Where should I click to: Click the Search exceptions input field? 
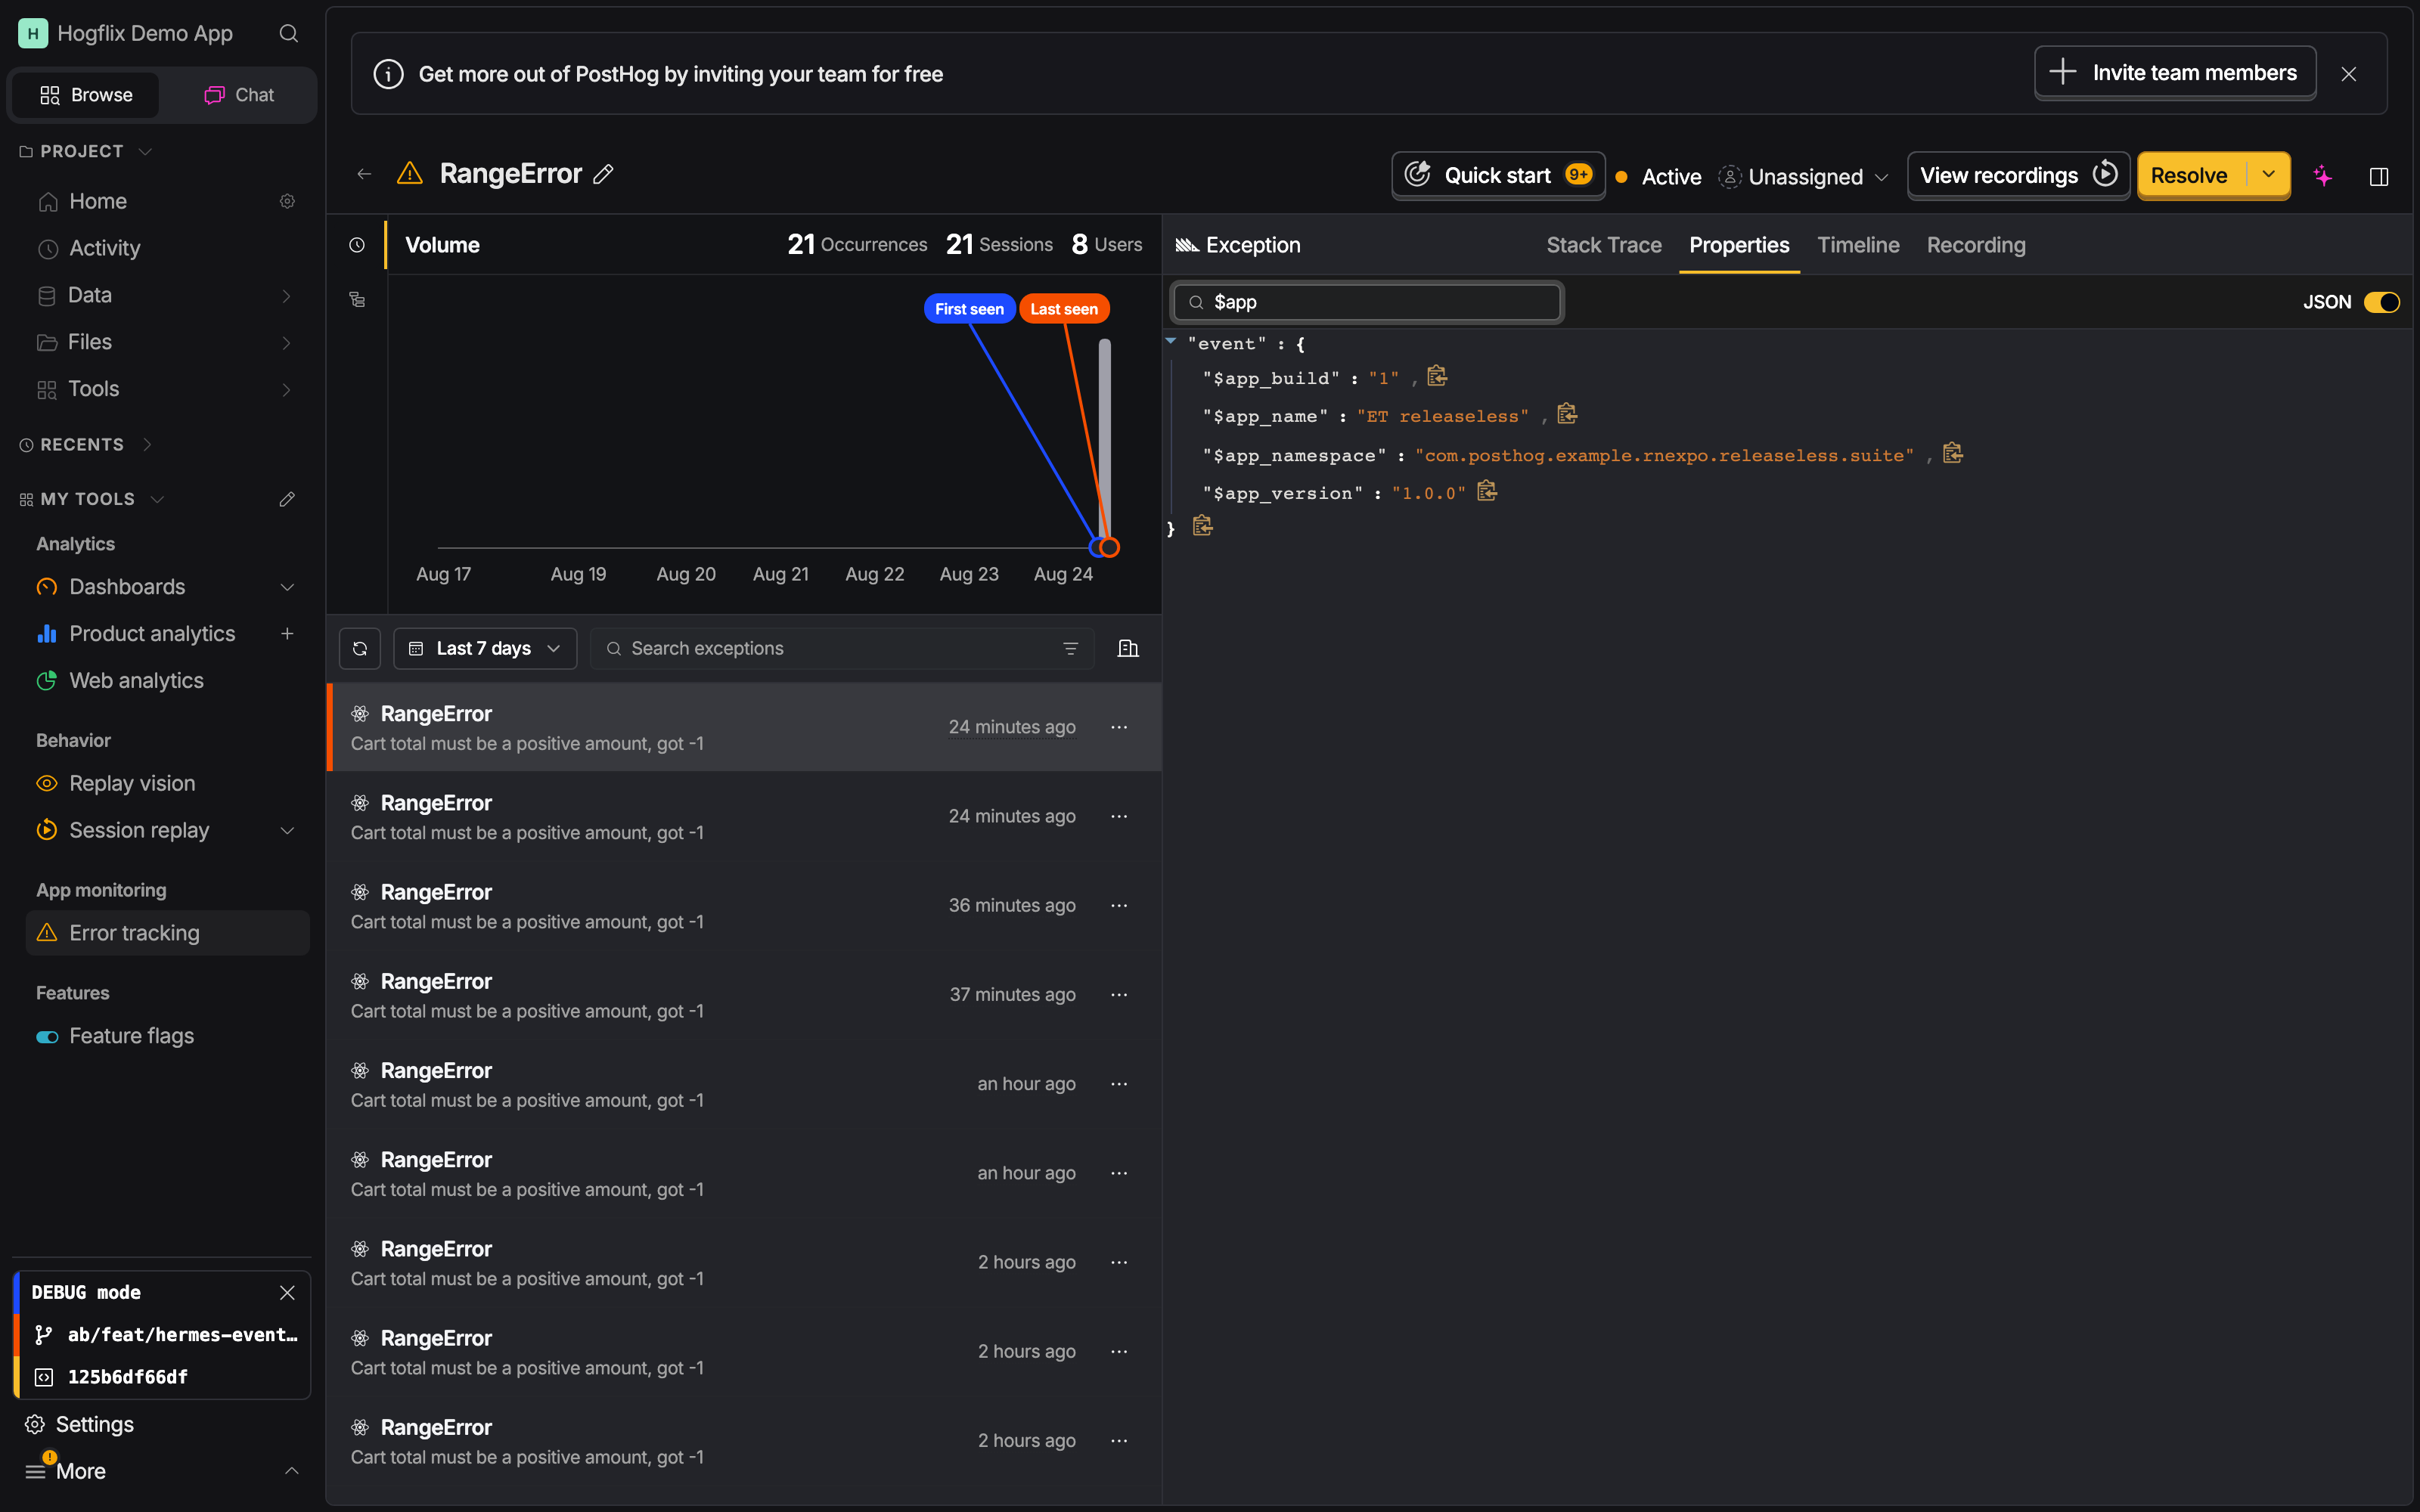tap(842, 649)
